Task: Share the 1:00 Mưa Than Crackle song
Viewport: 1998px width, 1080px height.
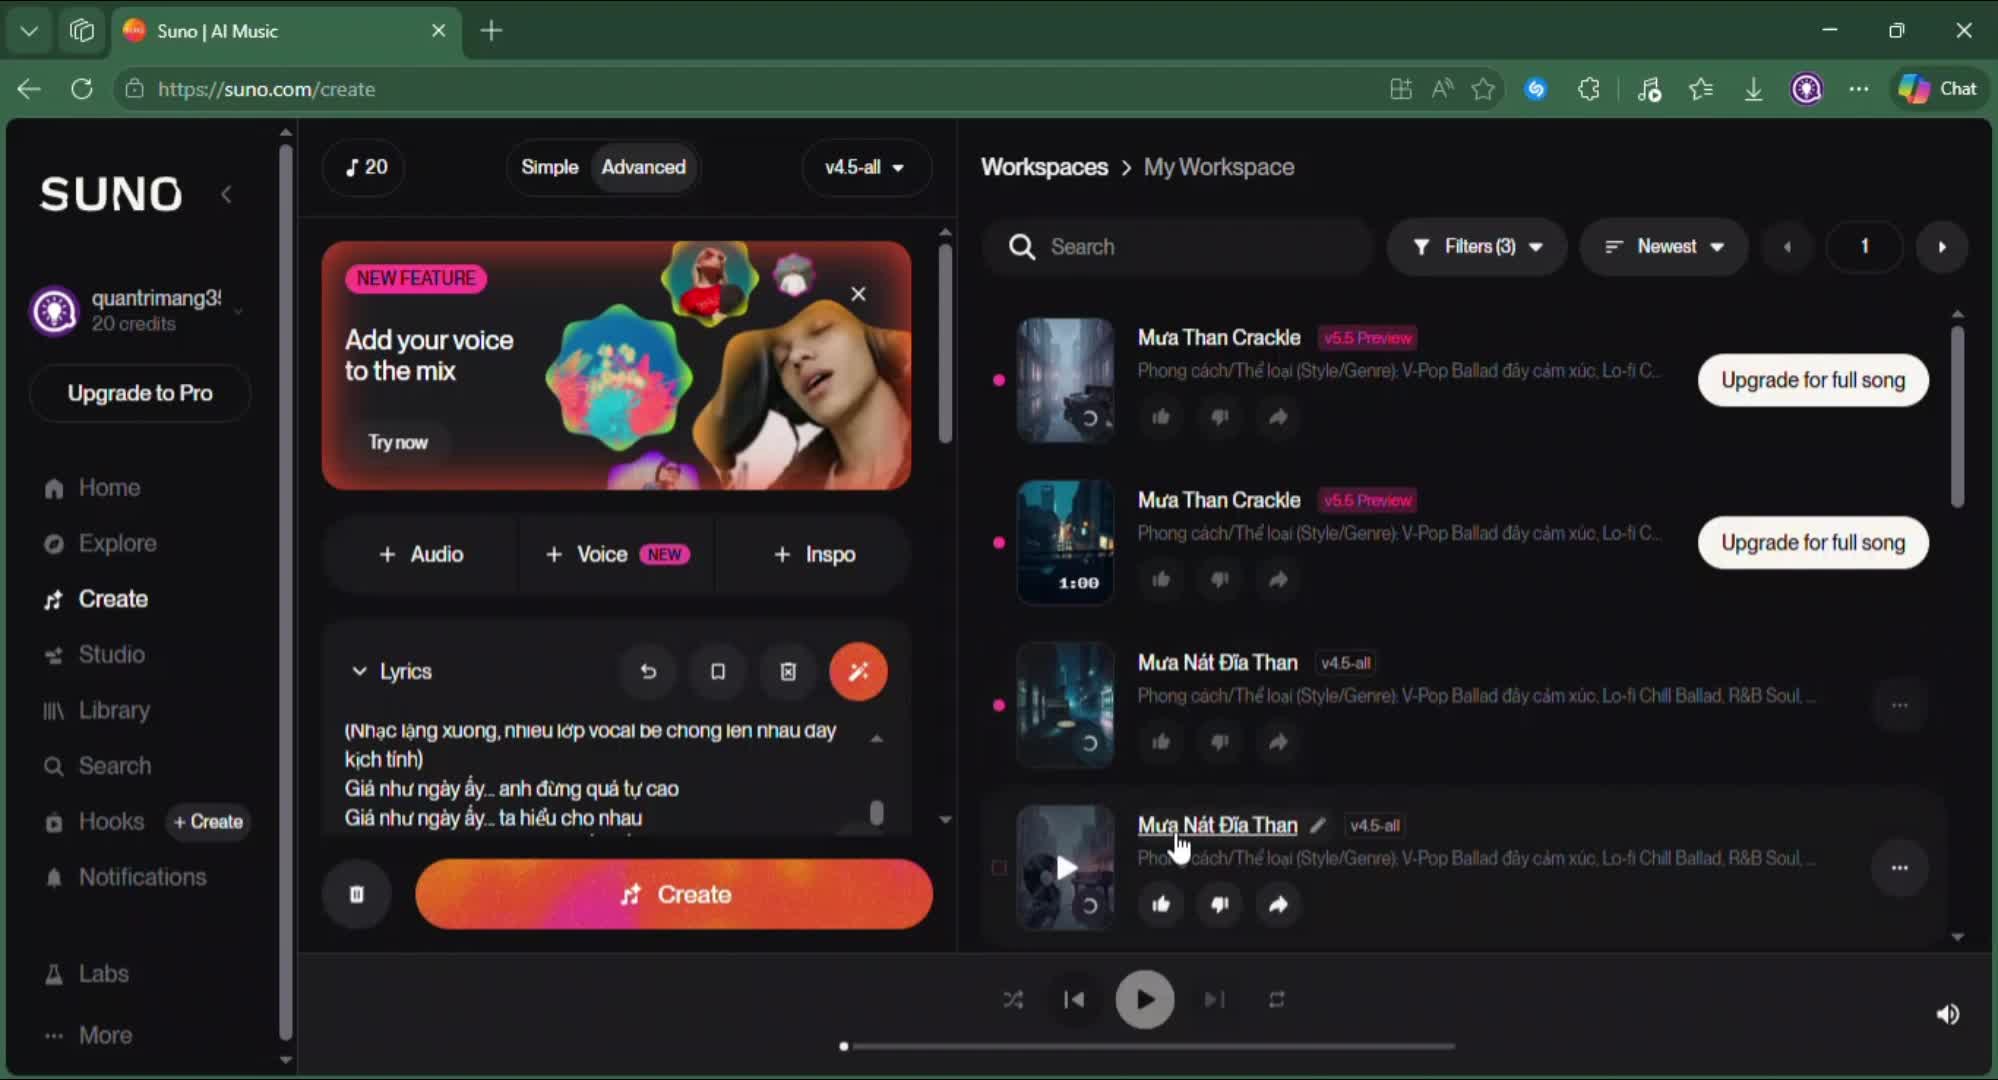Action: pos(1278,580)
